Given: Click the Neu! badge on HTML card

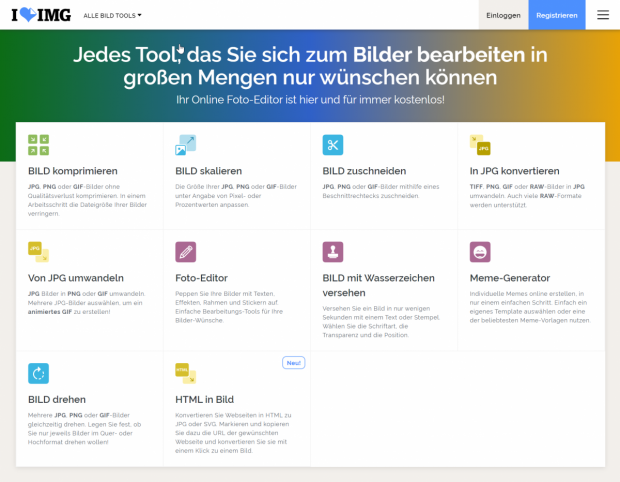Looking at the screenshot, I should pos(293,362).
